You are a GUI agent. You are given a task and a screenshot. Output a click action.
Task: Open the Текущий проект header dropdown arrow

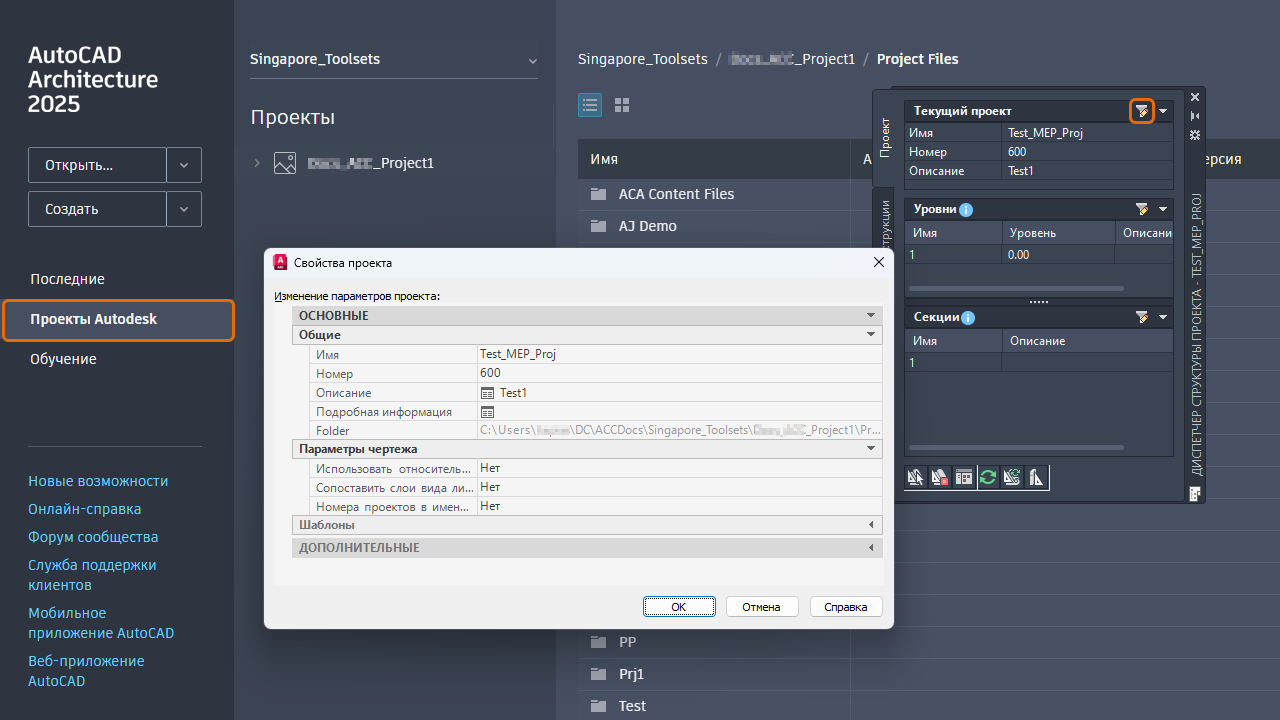(x=1163, y=111)
